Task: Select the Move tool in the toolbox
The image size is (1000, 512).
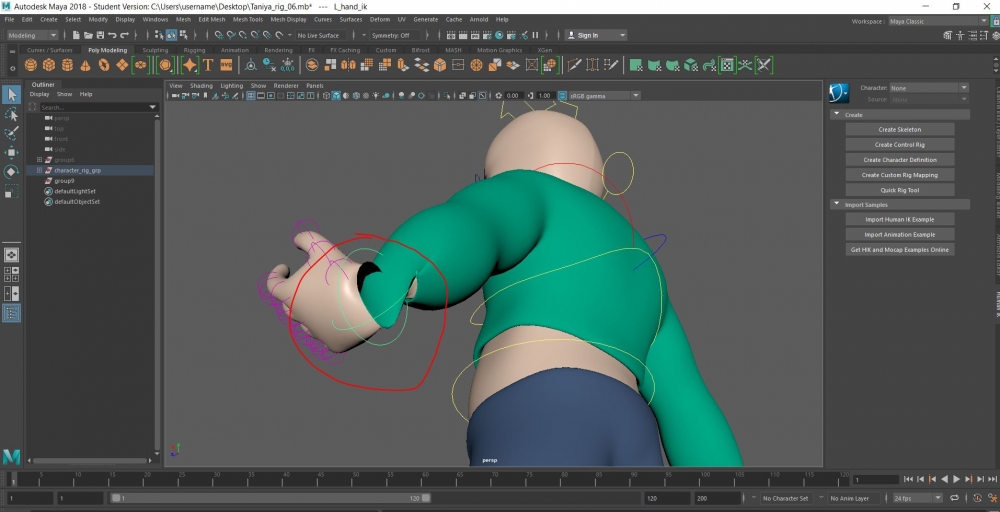Action: pyautogui.click(x=11, y=153)
